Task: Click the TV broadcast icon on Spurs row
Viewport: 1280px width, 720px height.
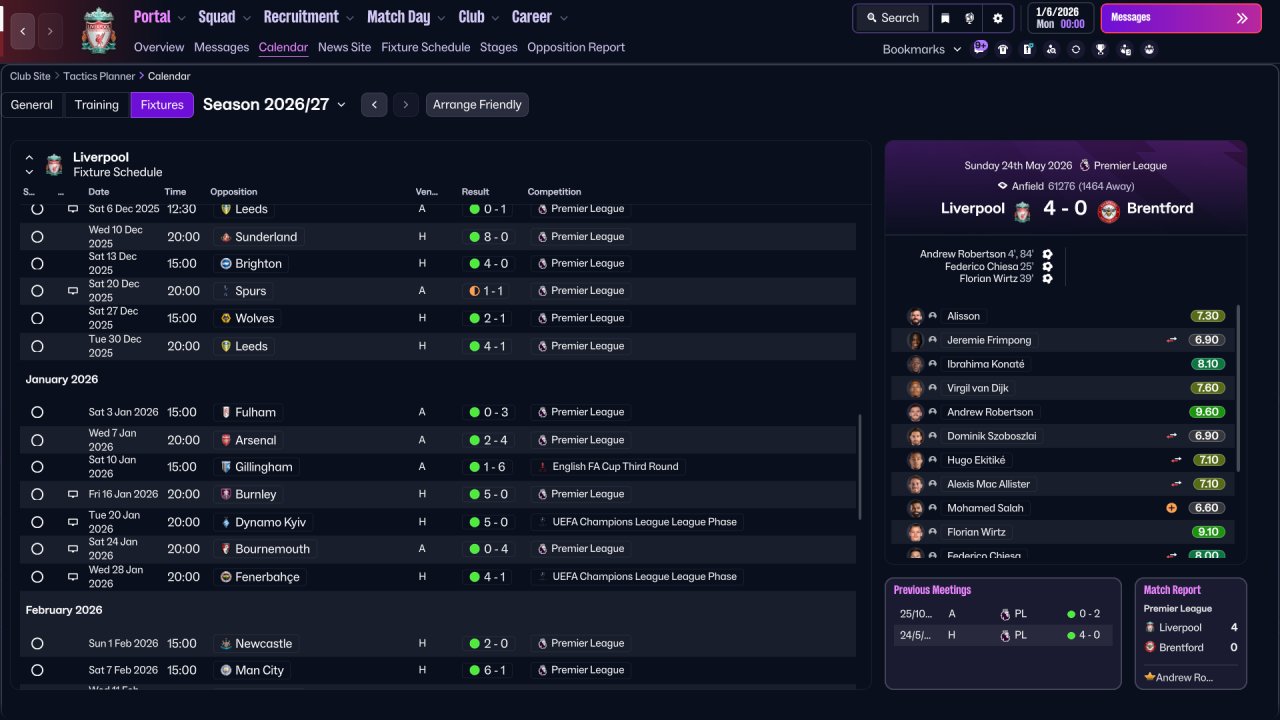Action: pyautogui.click(x=73, y=291)
